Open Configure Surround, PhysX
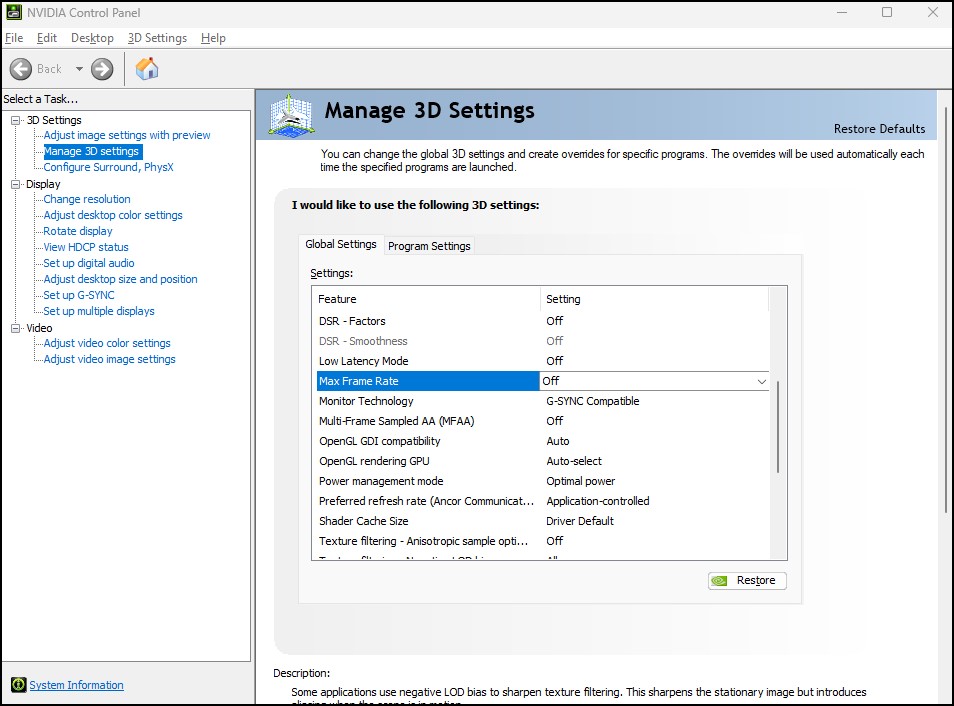 tap(108, 167)
